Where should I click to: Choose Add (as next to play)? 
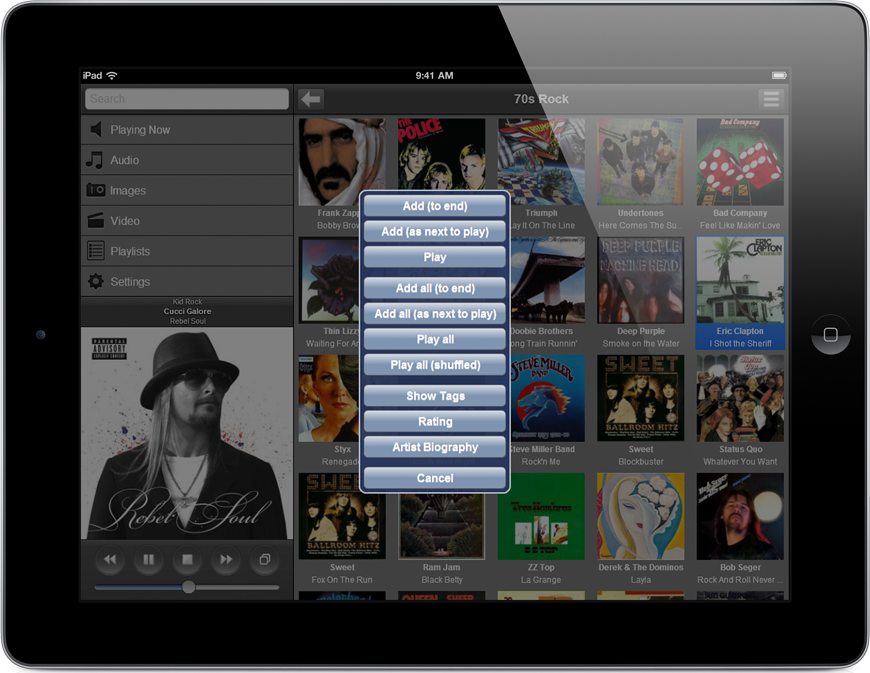point(435,231)
